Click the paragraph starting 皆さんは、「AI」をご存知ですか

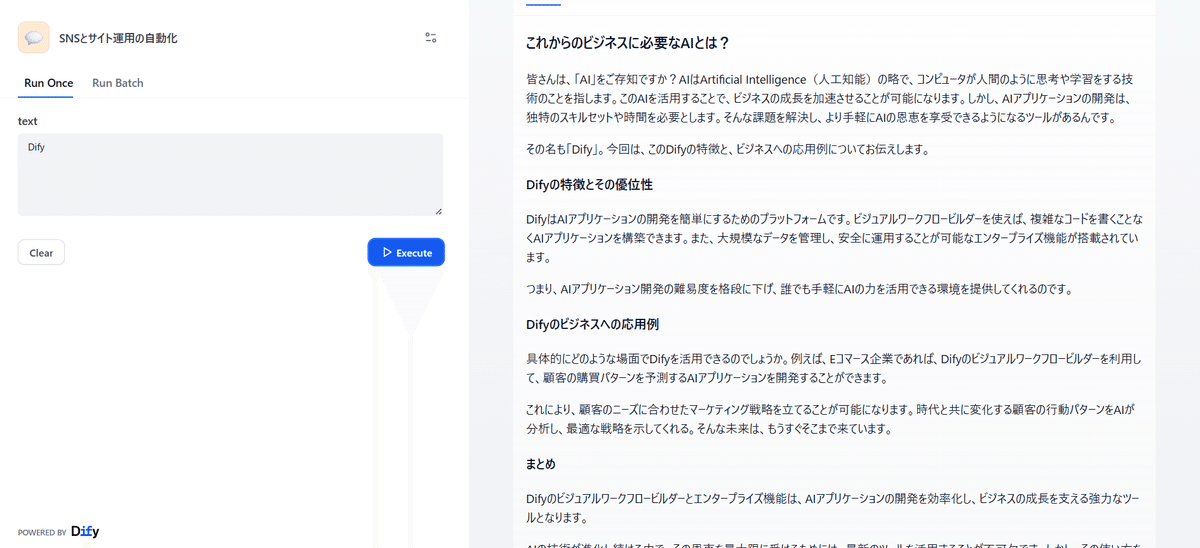click(829, 97)
